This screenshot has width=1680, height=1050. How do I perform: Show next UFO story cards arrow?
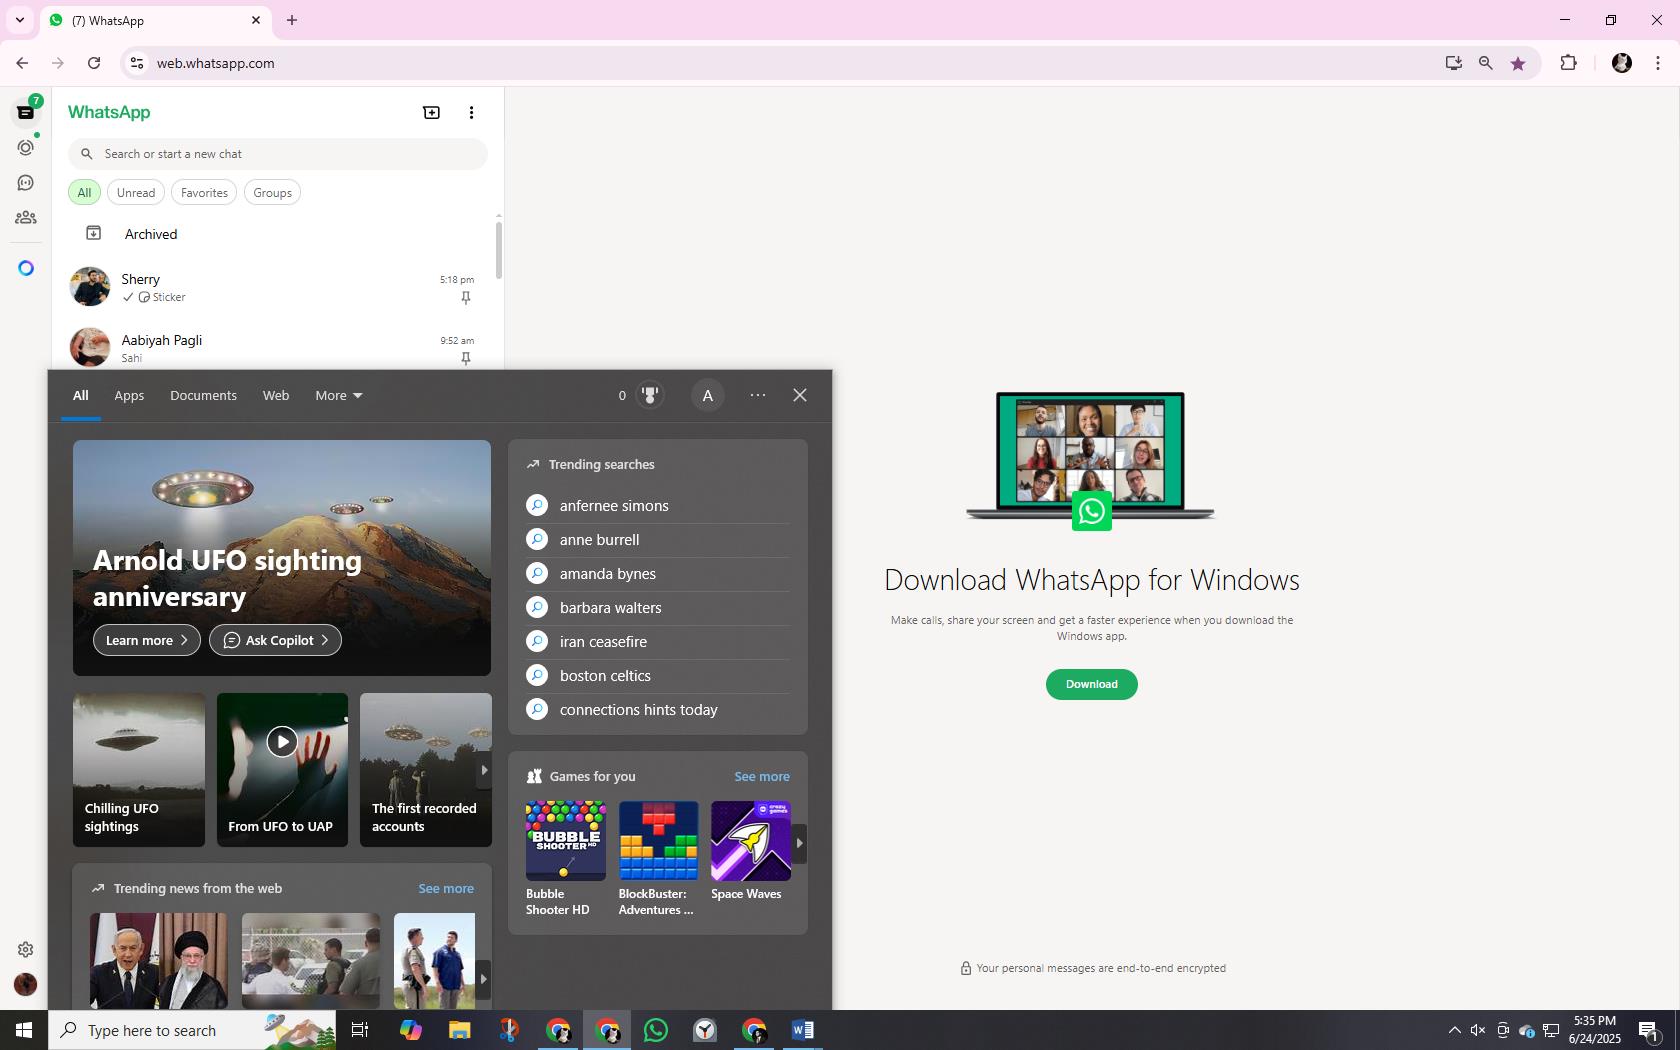click(484, 770)
